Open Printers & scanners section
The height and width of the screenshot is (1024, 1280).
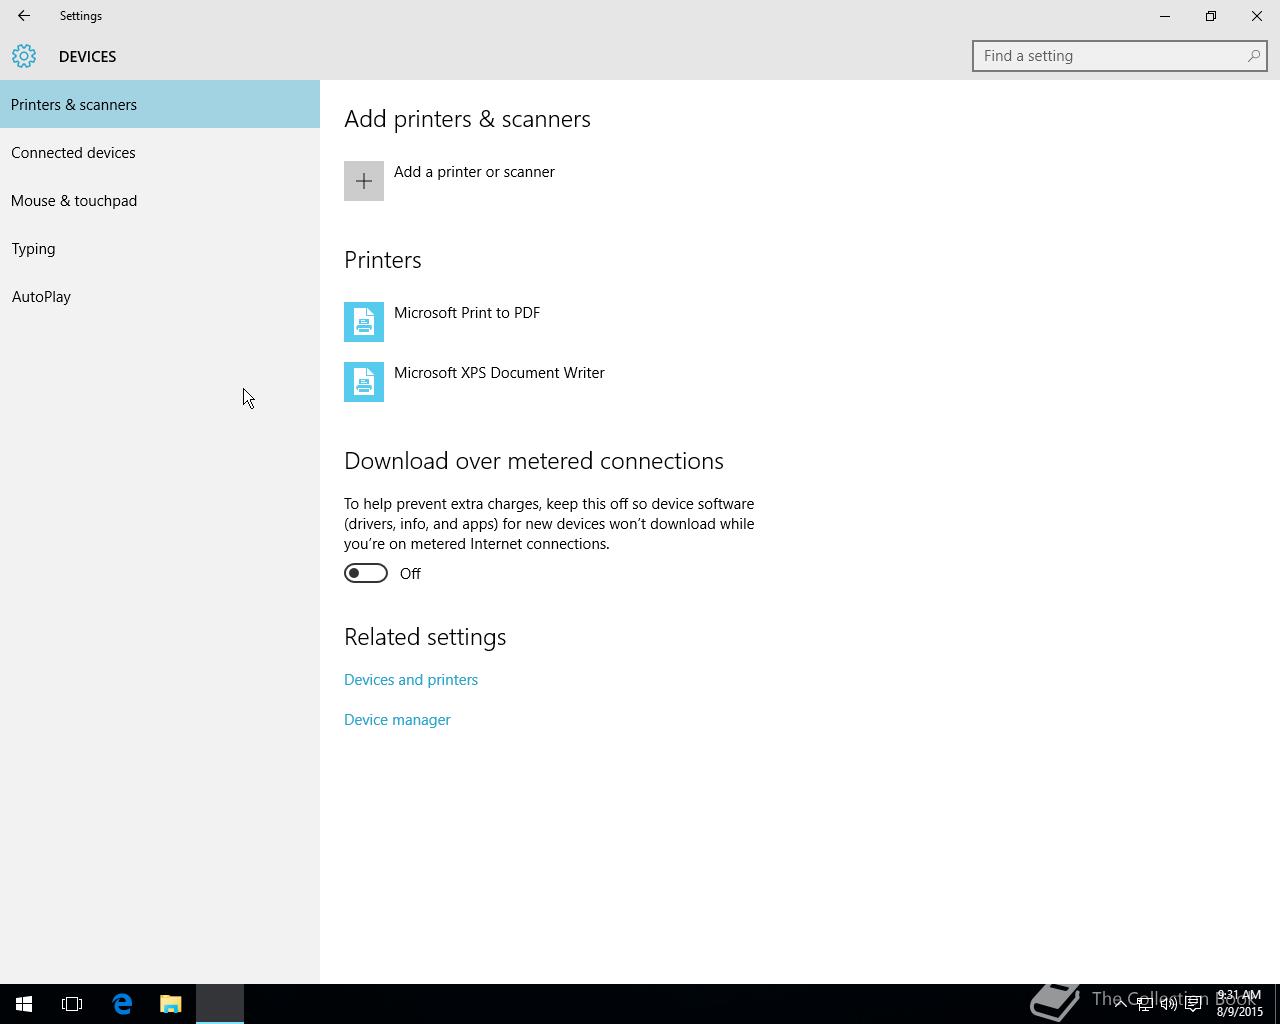pyautogui.click(x=160, y=104)
